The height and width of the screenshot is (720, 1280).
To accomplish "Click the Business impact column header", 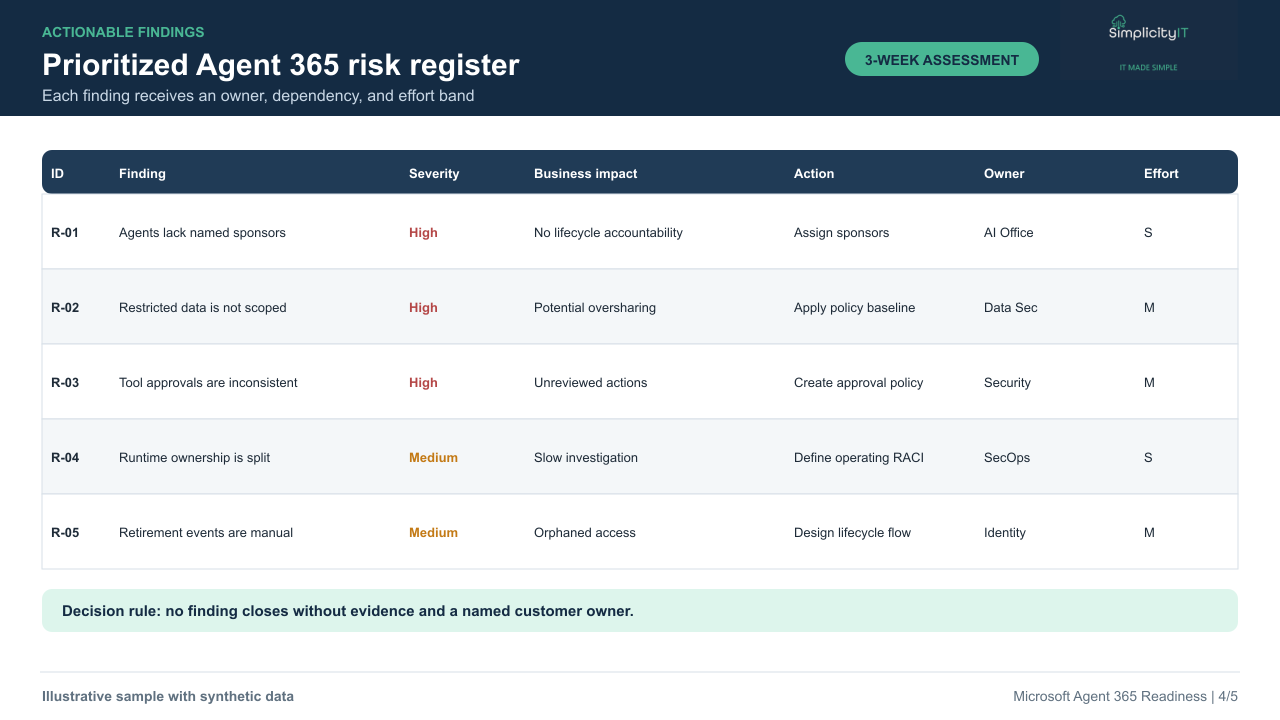I will tap(585, 173).
